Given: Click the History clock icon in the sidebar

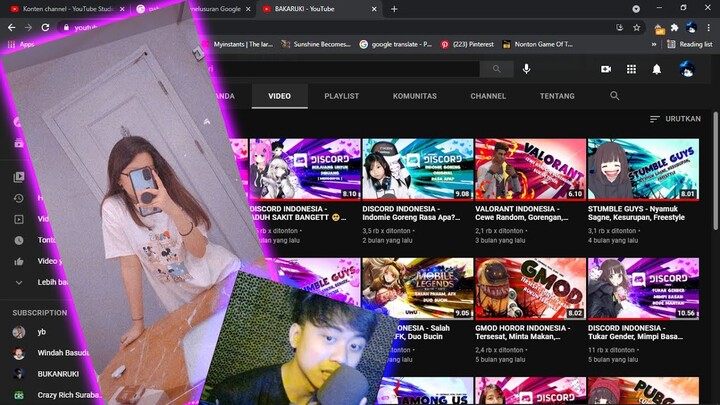Looking at the screenshot, I should point(19,198).
